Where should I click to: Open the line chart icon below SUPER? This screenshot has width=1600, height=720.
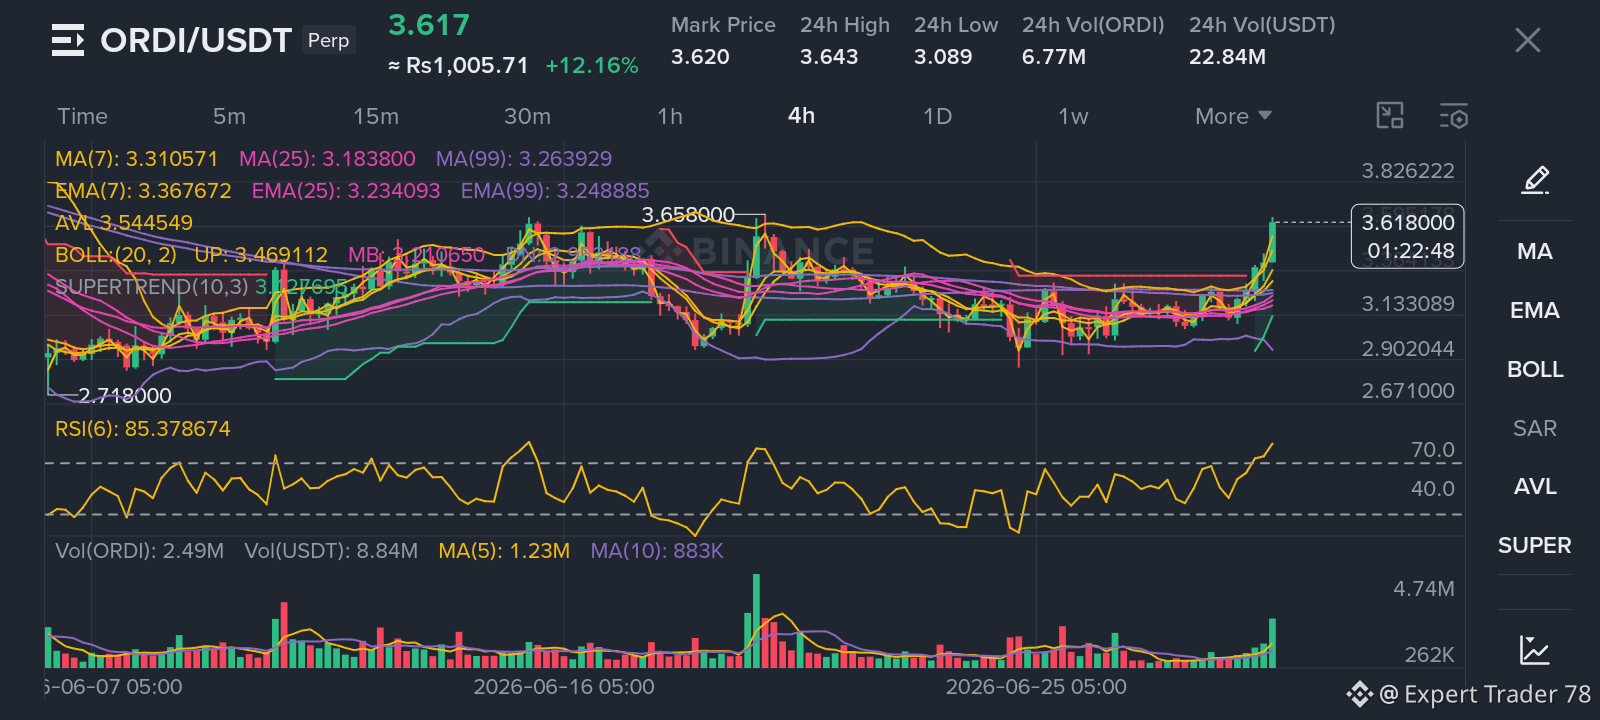coord(1534,650)
